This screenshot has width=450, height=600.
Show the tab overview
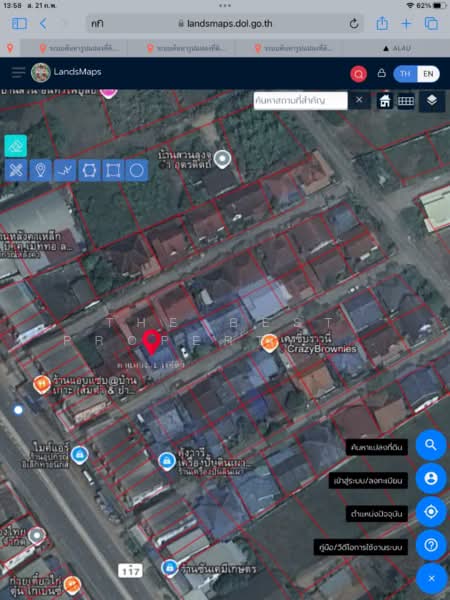431,24
